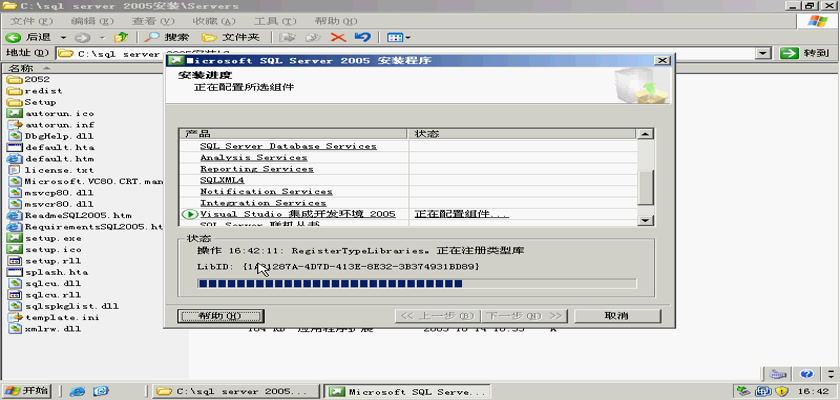Viewport: 840px width, 400px height.
Task: Open the View (查看) menu
Action: pyautogui.click(x=153, y=21)
